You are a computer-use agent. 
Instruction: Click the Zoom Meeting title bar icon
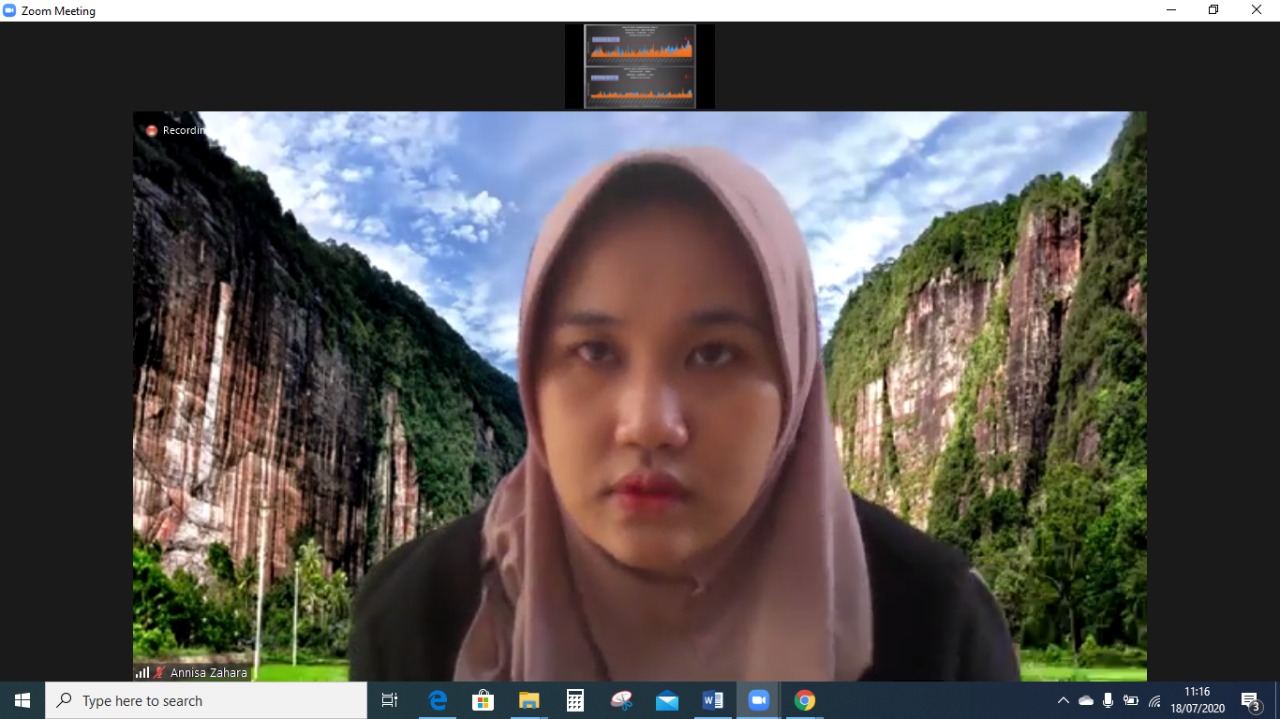coord(10,10)
